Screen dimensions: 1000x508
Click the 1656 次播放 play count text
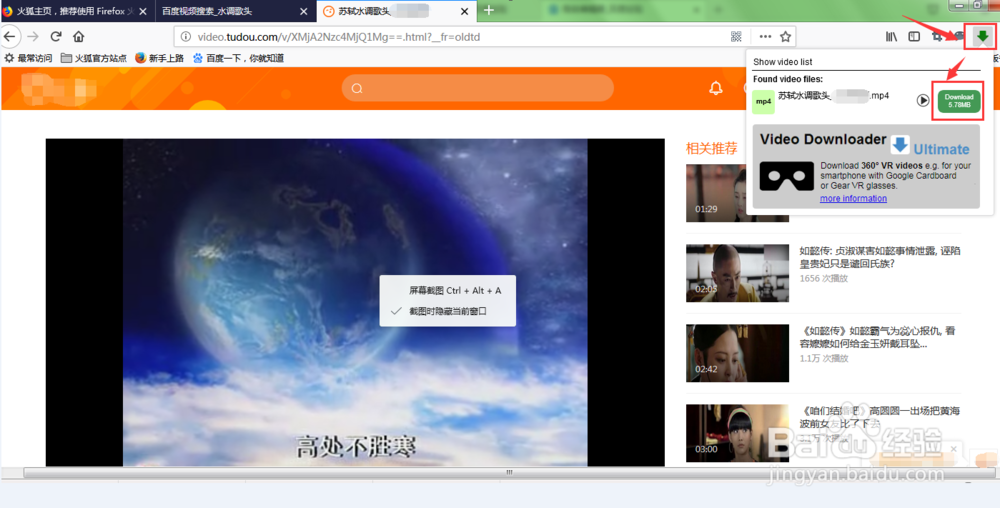[824, 279]
